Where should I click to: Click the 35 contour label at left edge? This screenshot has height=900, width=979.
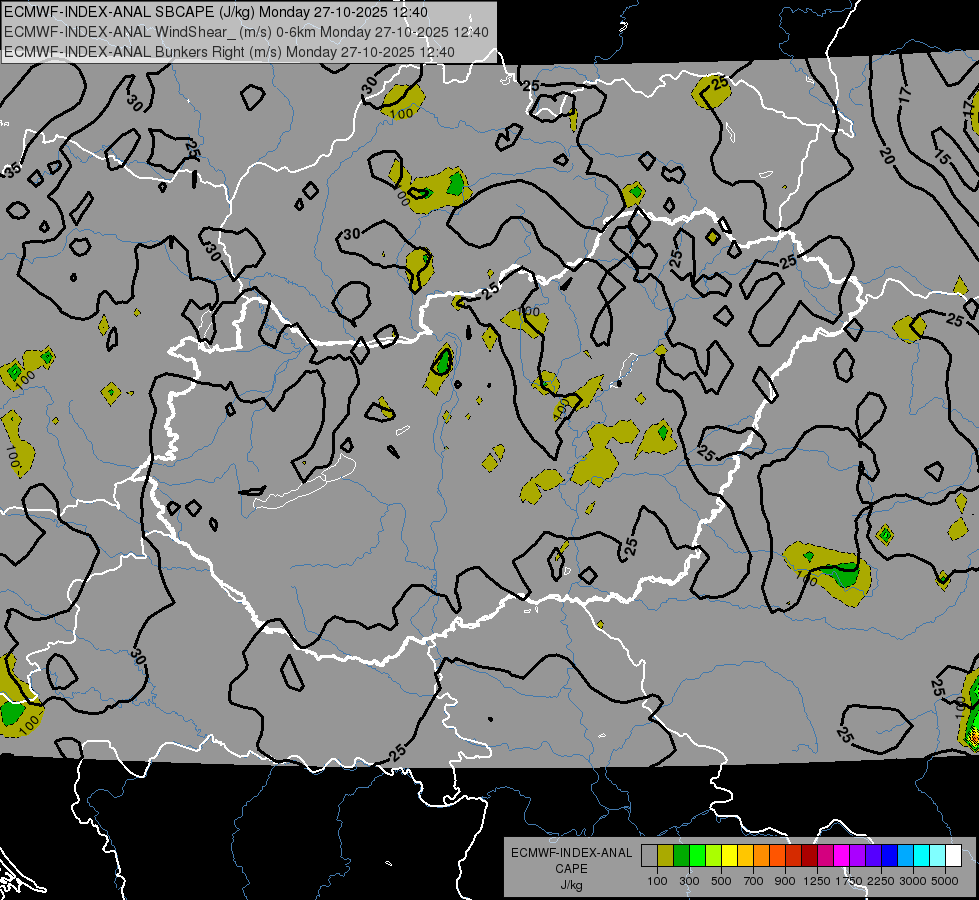point(11,169)
